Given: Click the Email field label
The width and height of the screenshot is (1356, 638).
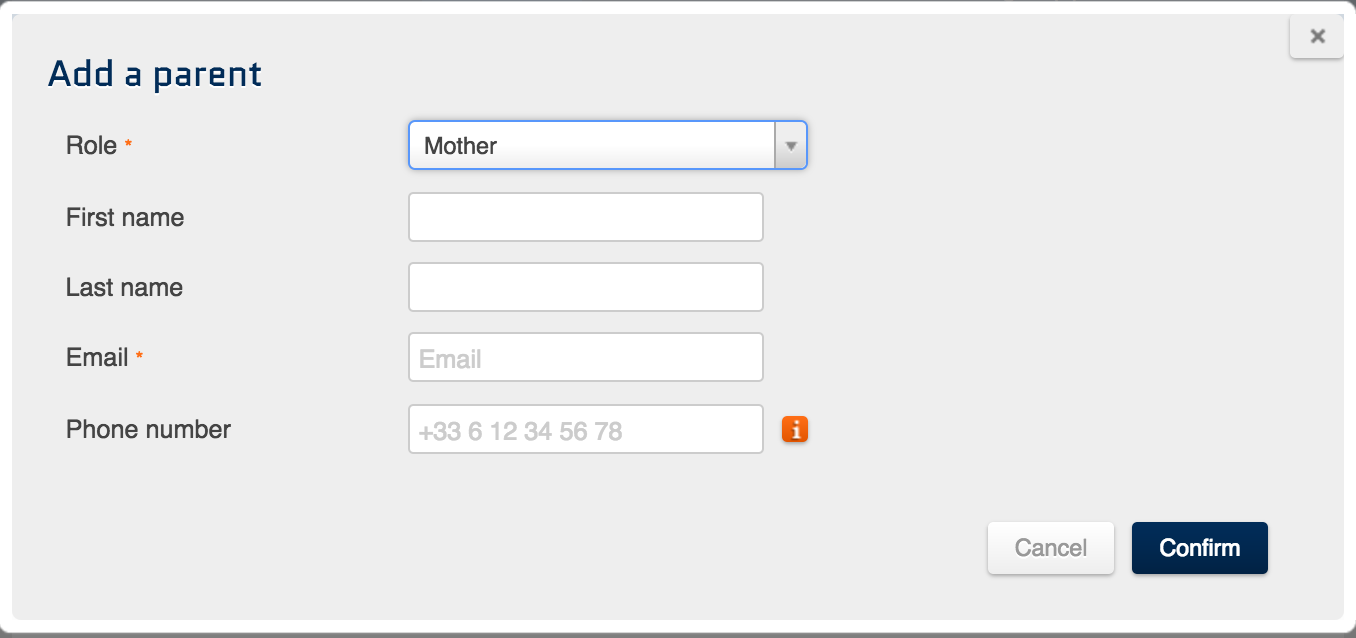Looking at the screenshot, I should pyautogui.click(x=97, y=358).
